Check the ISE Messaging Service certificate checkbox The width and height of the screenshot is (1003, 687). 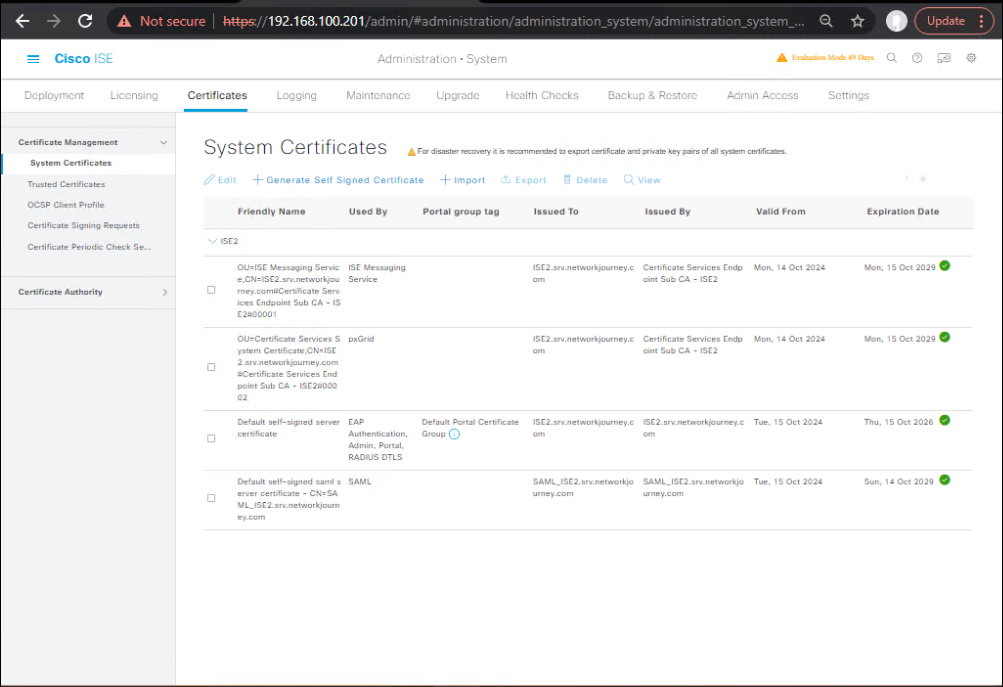tap(211, 290)
